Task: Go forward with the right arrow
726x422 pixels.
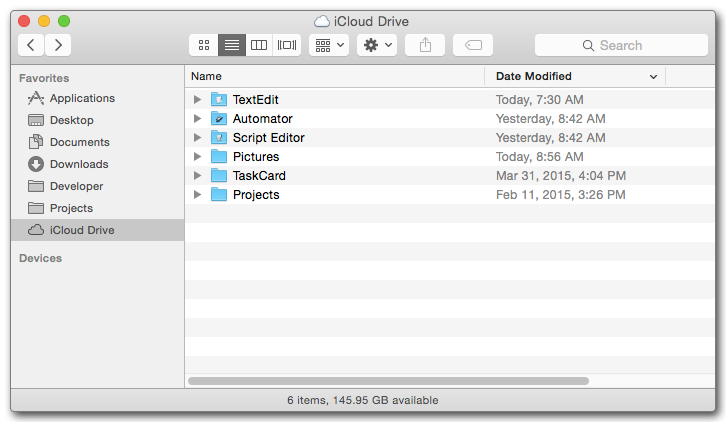Action: point(58,45)
